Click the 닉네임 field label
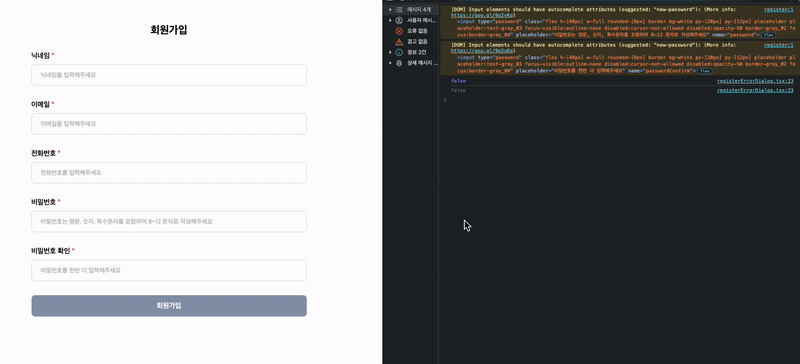The width and height of the screenshot is (800, 364). coord(40,55)
